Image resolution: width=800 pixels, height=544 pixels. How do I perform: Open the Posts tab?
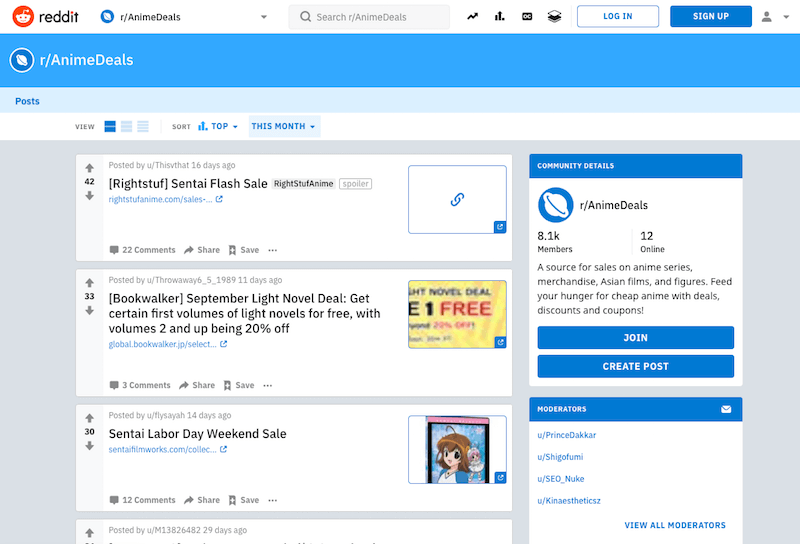(27, 101)
